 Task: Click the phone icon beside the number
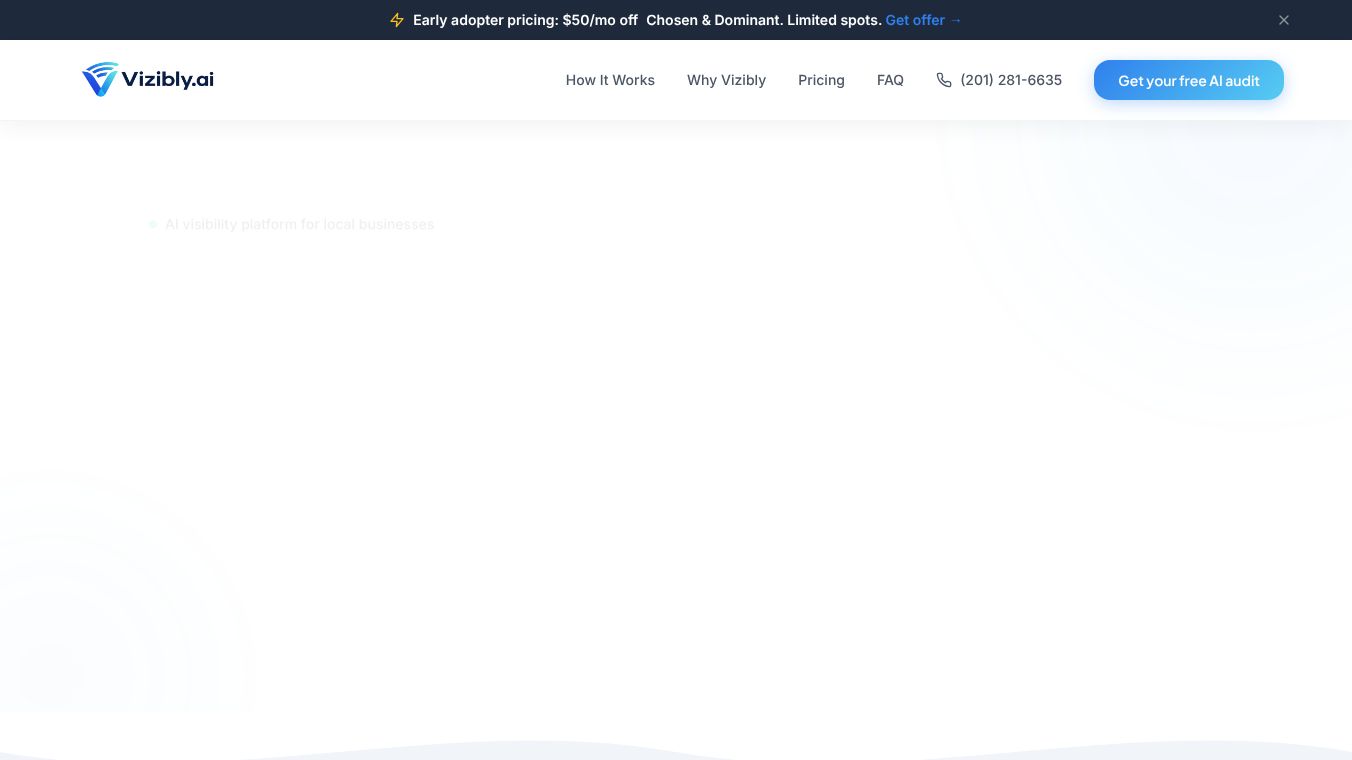click(x=944, y=80)
